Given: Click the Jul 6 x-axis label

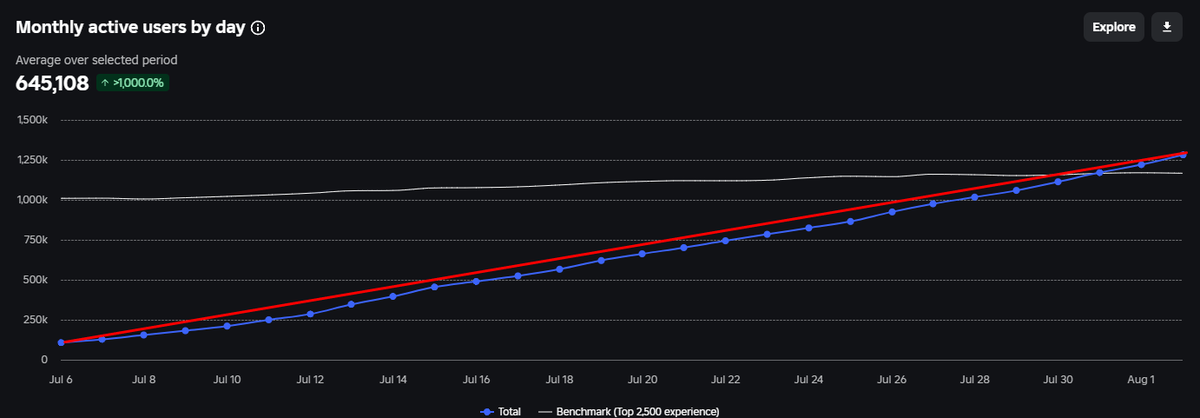Looking at the screenshot, I should coord(61,380).
